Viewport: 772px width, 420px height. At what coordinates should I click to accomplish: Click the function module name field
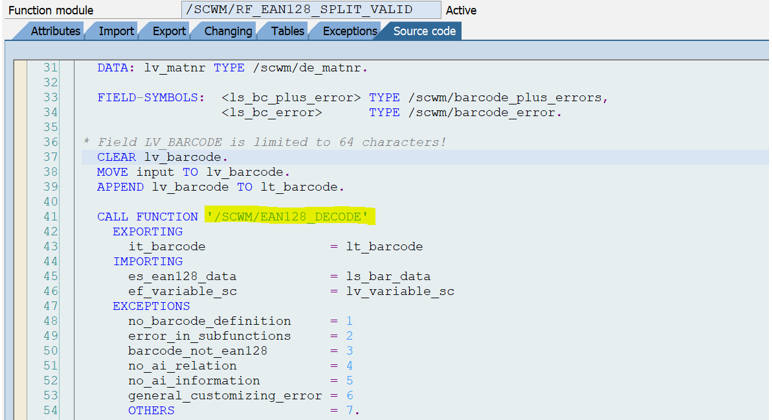(311, 10)
